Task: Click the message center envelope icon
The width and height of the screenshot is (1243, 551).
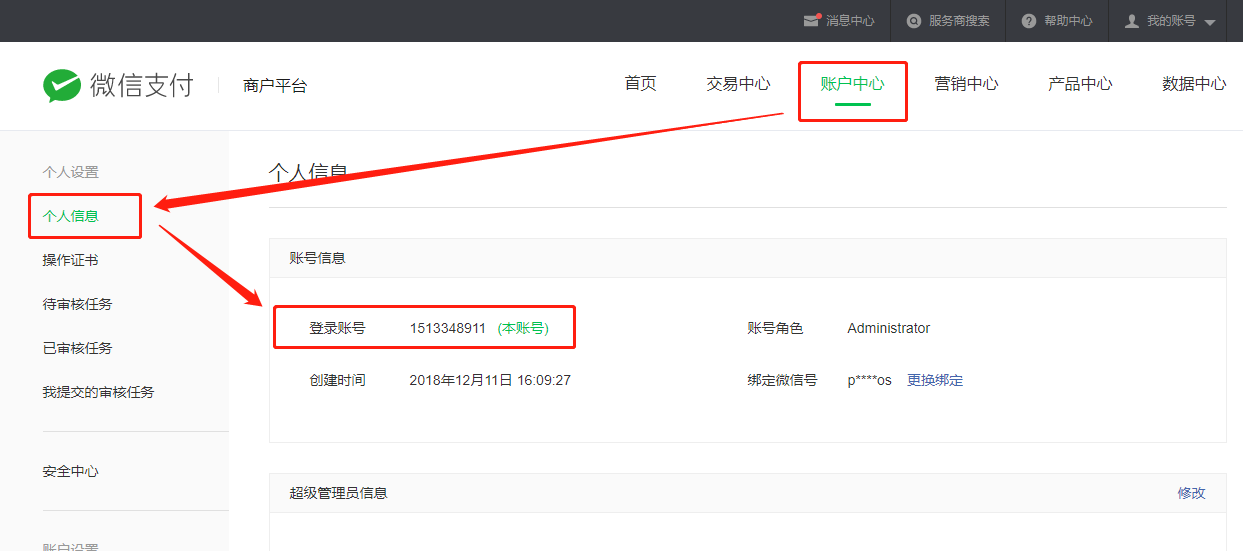Action: (812, 21)
